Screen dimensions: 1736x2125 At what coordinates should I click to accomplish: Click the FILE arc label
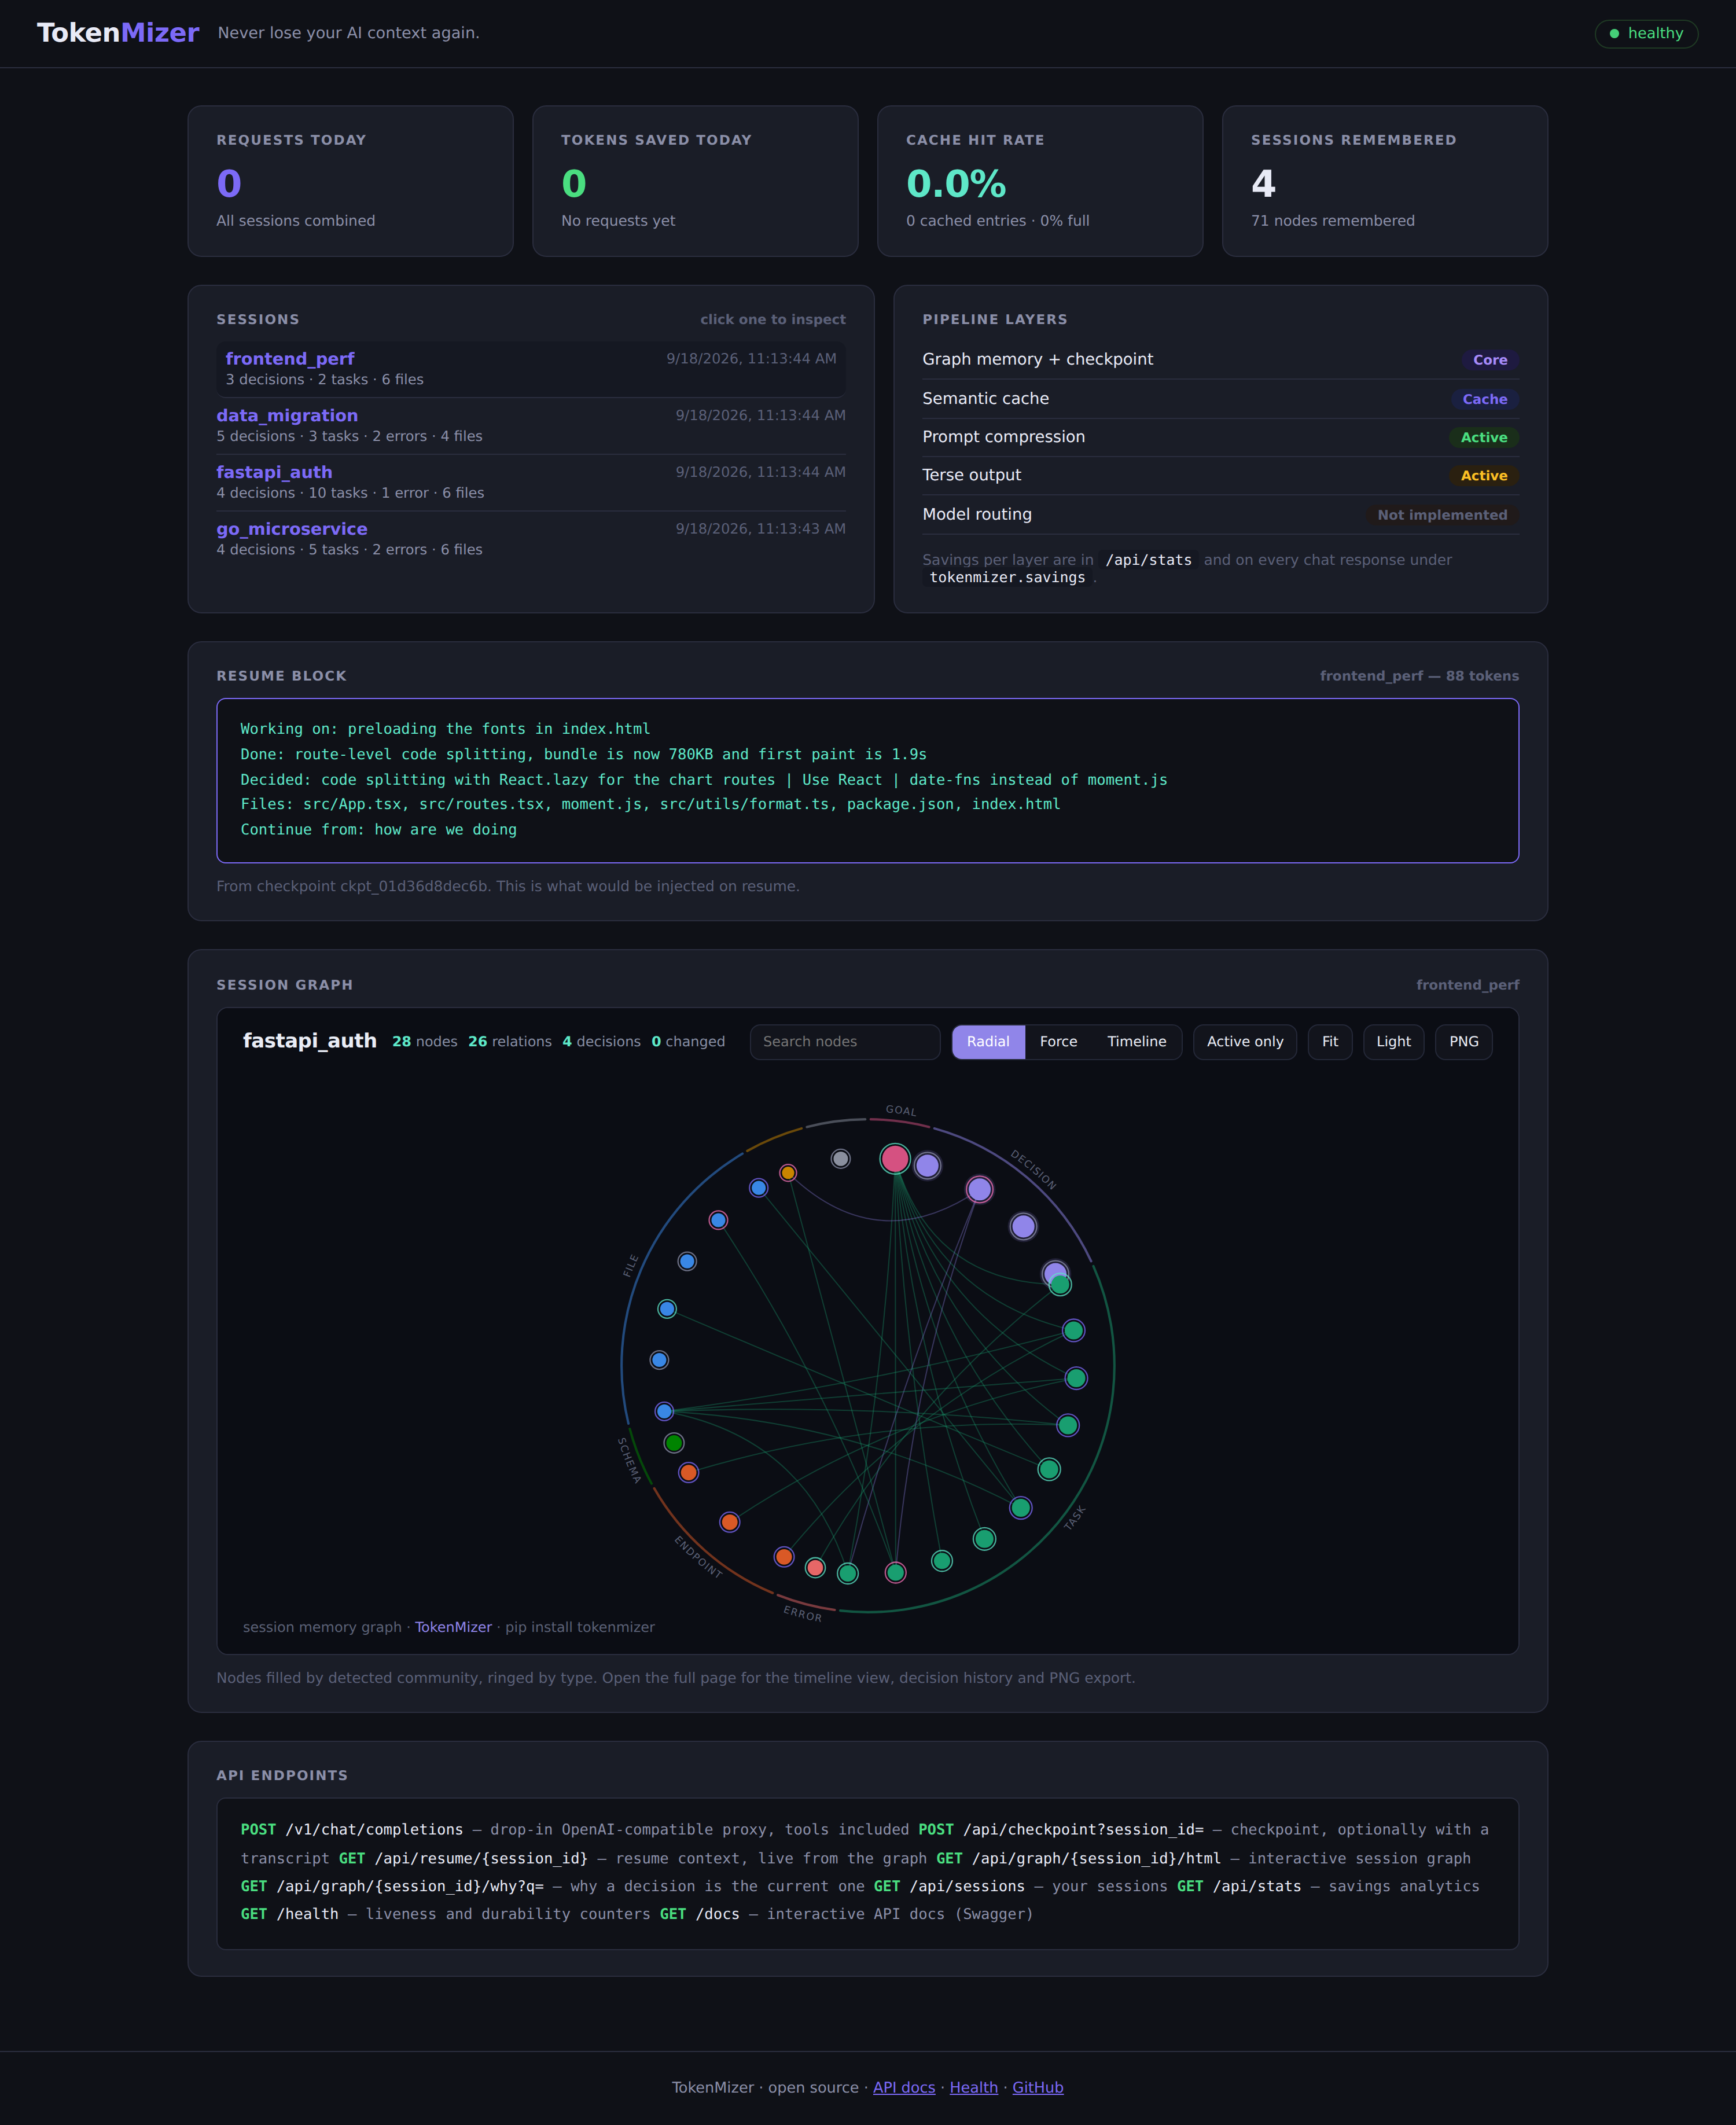[x=630, y=1265]
